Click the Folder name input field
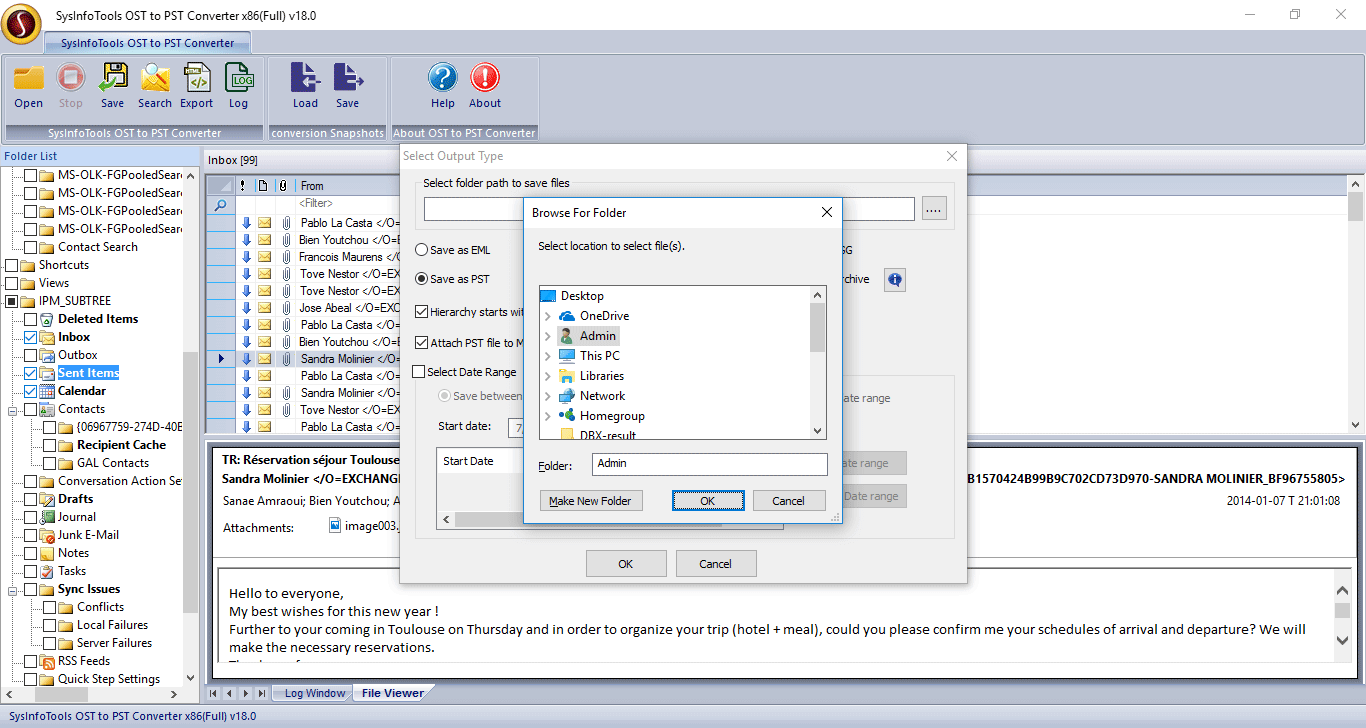This screenshot has width=1366, height=728. pos(710,464)
